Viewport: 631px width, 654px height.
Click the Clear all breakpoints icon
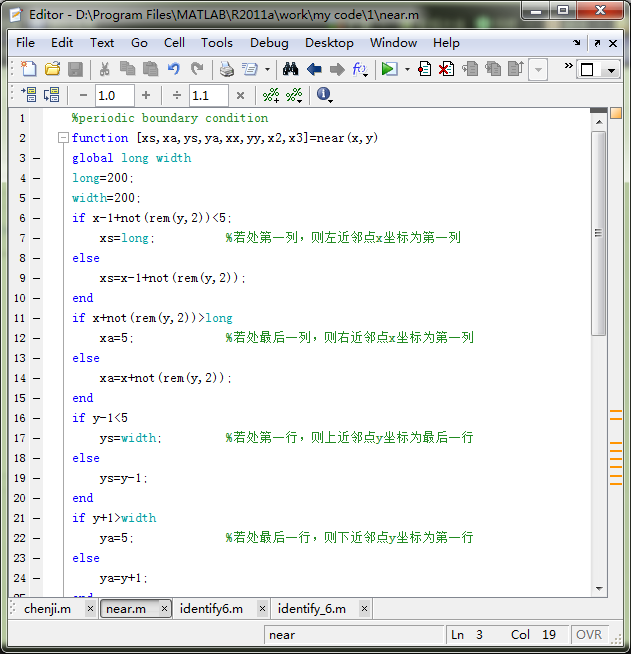pyautogui.click(x=446, y=69)
